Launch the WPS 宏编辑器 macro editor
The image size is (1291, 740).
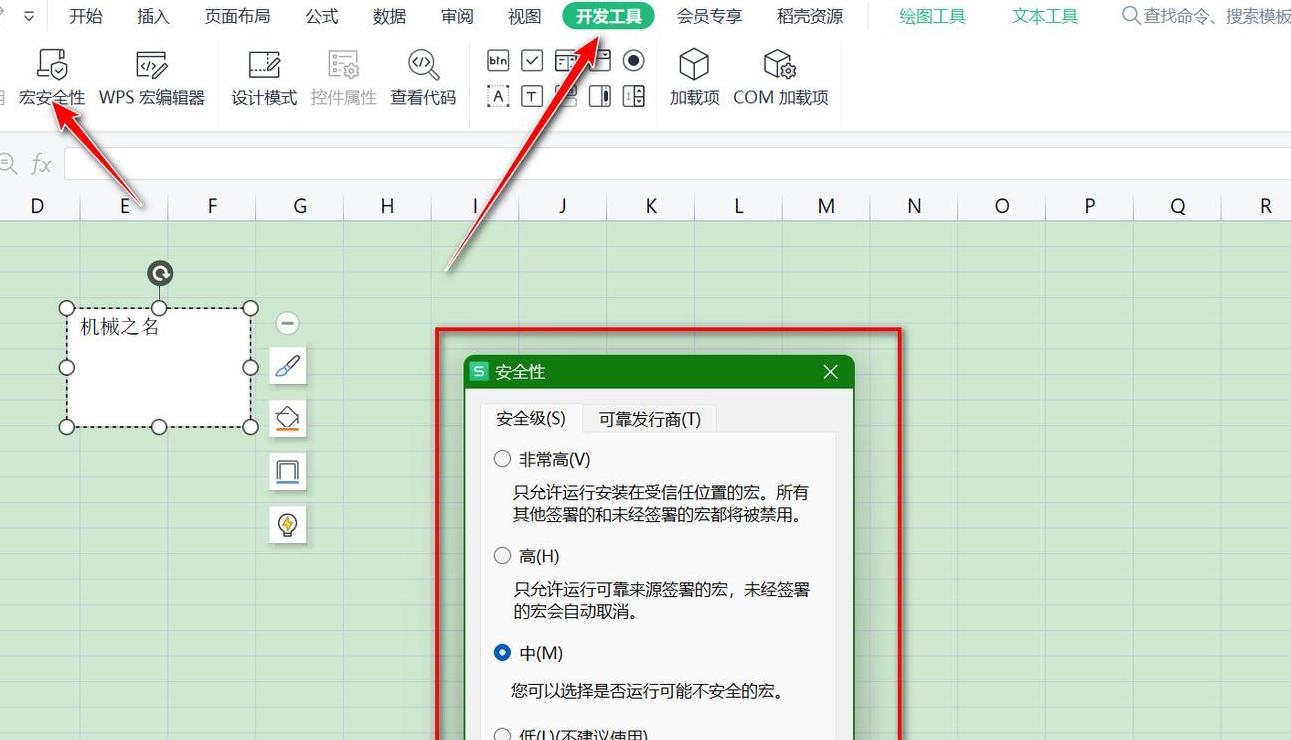152,78
